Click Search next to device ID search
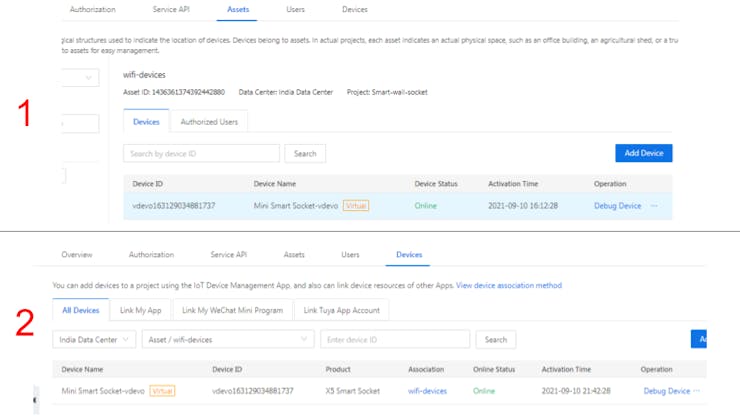 click(x=305, y=154)
